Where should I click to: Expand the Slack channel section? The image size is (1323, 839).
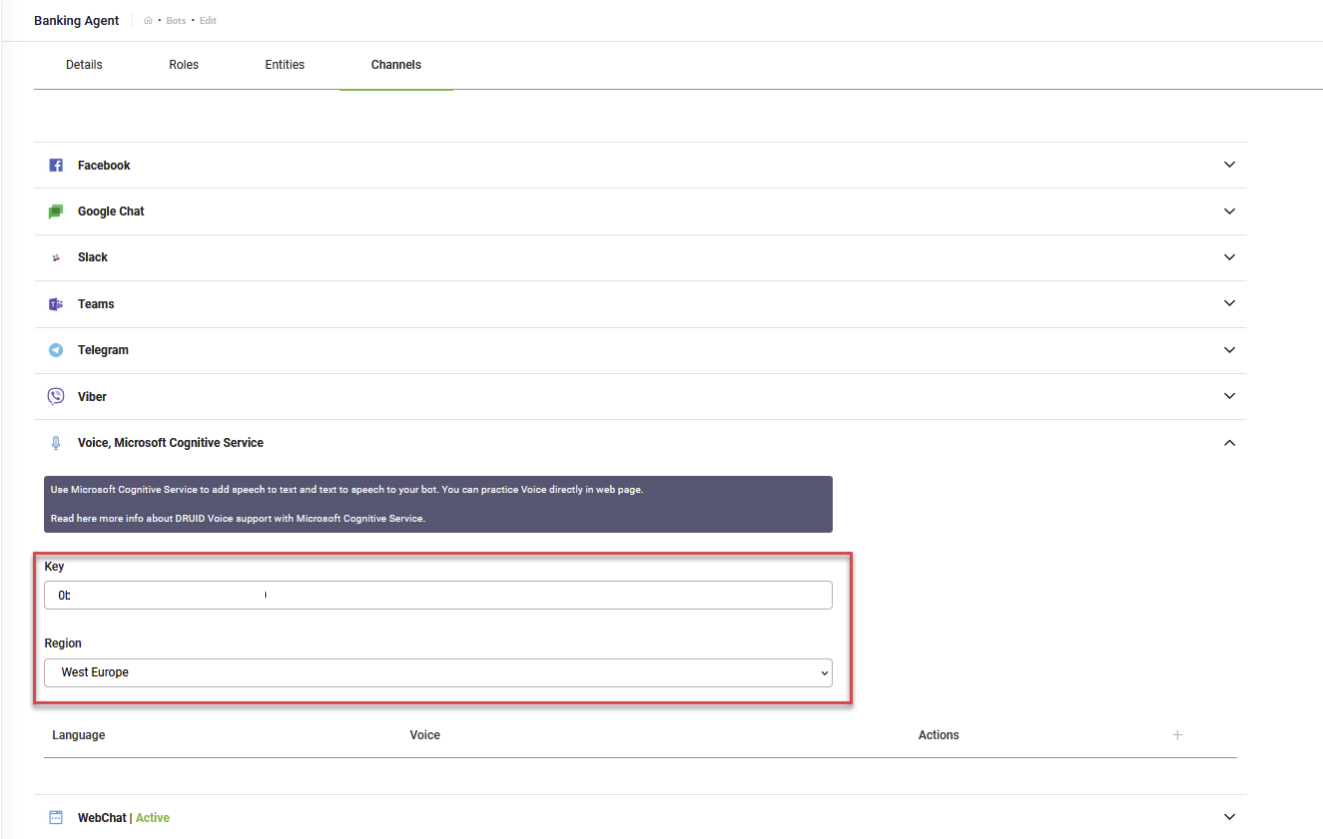click(1230, 257)
